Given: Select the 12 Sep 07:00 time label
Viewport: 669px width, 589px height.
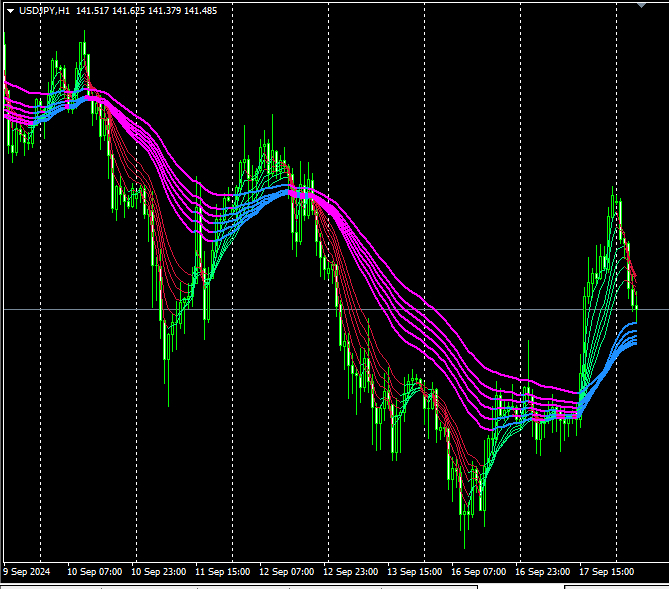Looking at the screenshot, I should [287, 572].
